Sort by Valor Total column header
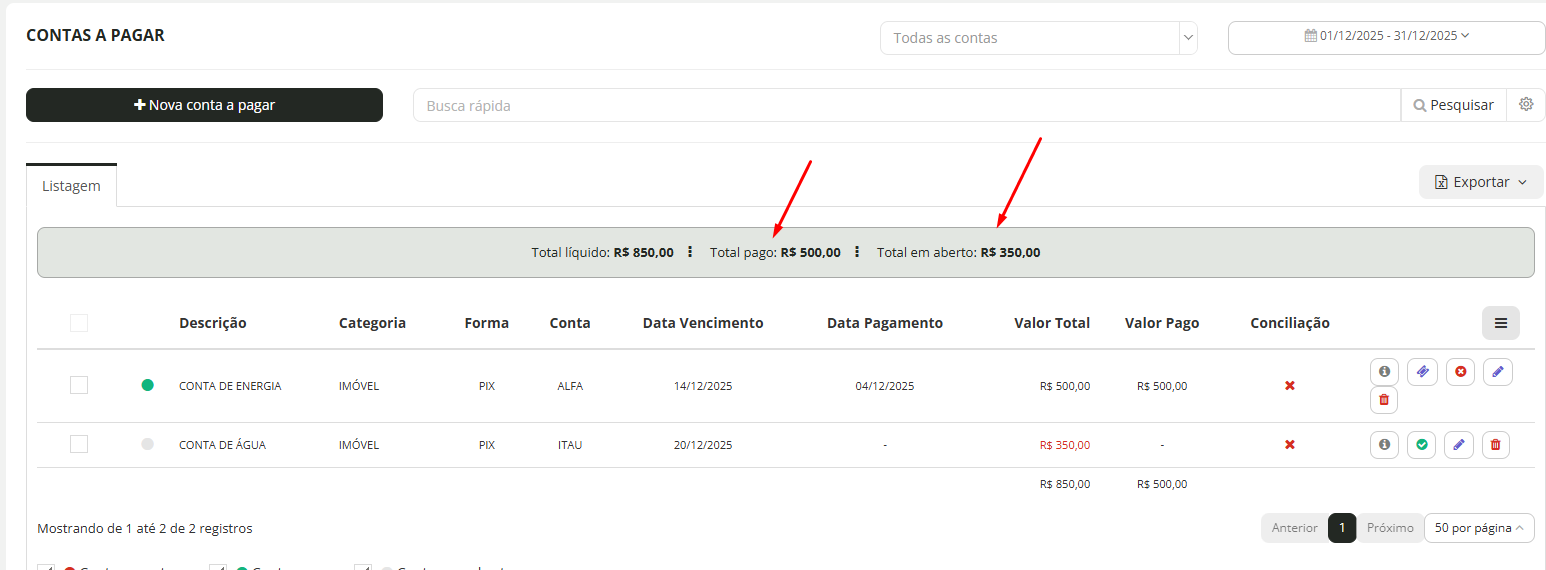 (1052, 323)
